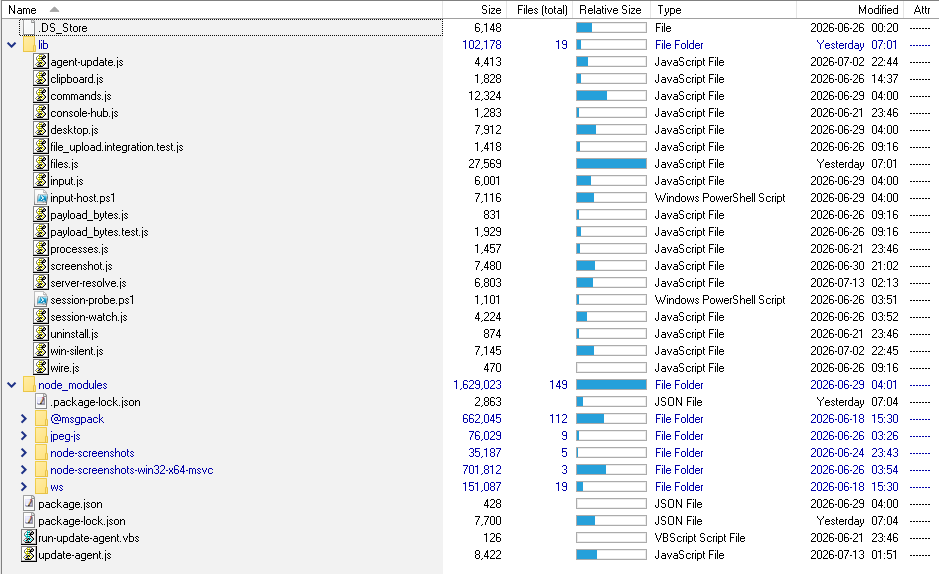939x574 pixels.
Task: Click the node_modules folder icon
Action: 29,385
